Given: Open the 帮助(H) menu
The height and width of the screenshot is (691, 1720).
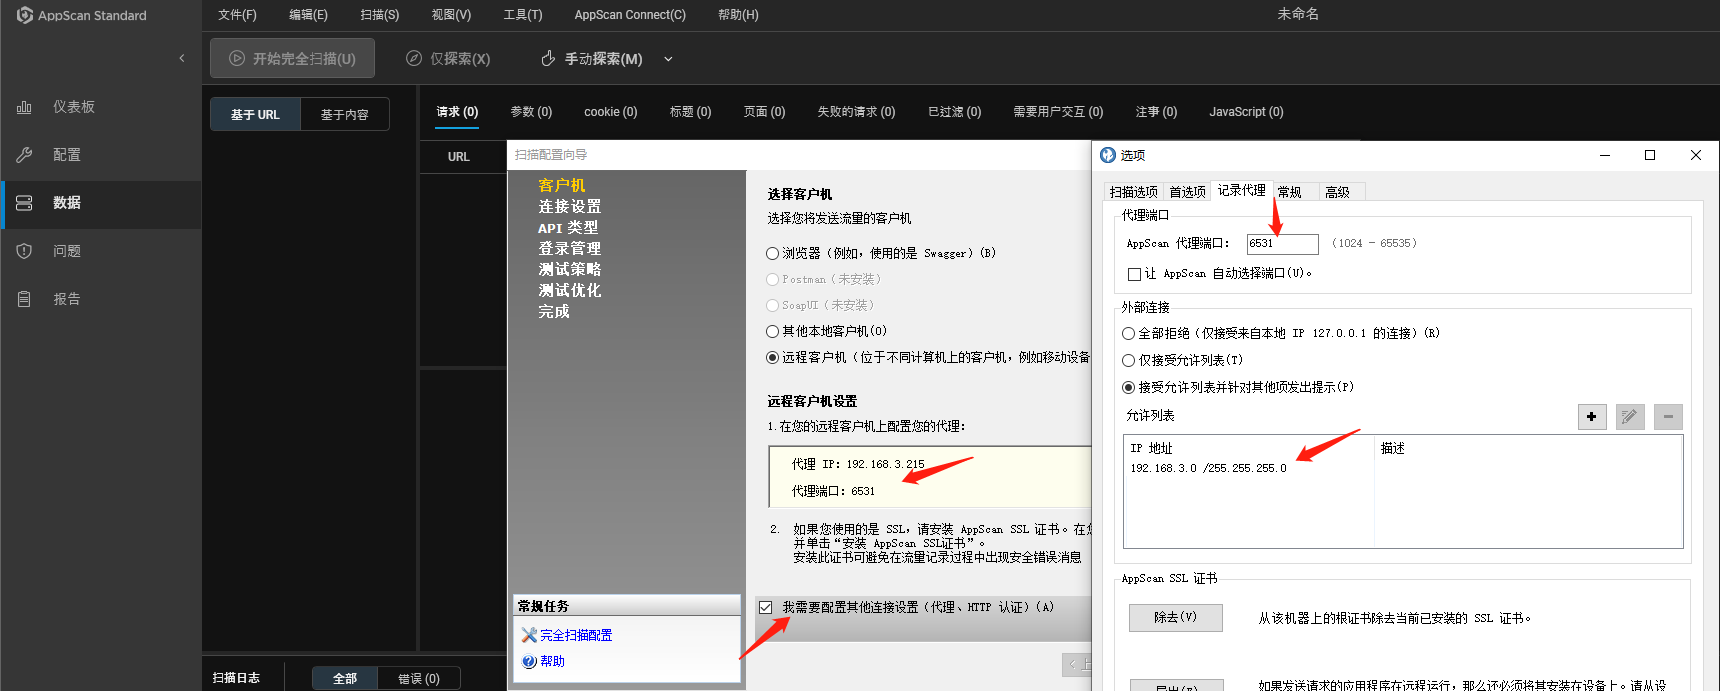Looking at the screenshot, I should [x=738, y=15].
